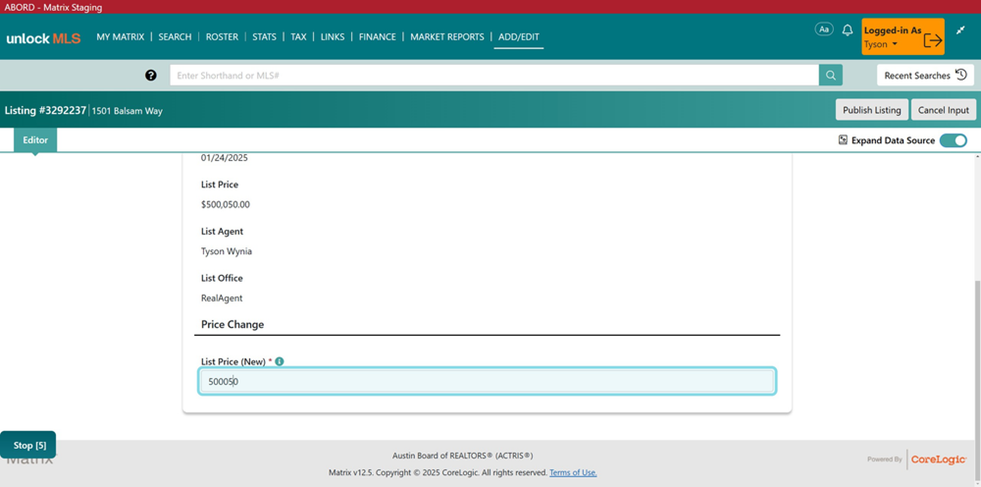Click the List Office label
This screenshot has height=487, width=981.
pos(221,278)
